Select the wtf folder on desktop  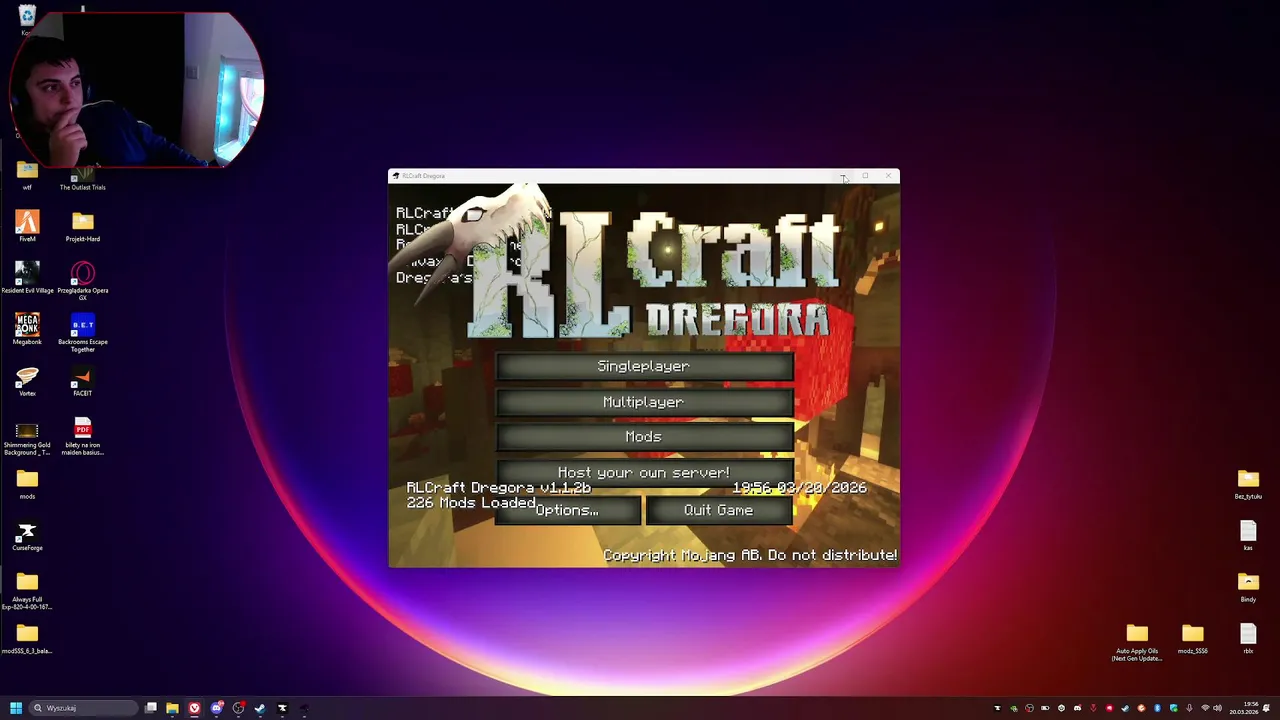(27, 175)
